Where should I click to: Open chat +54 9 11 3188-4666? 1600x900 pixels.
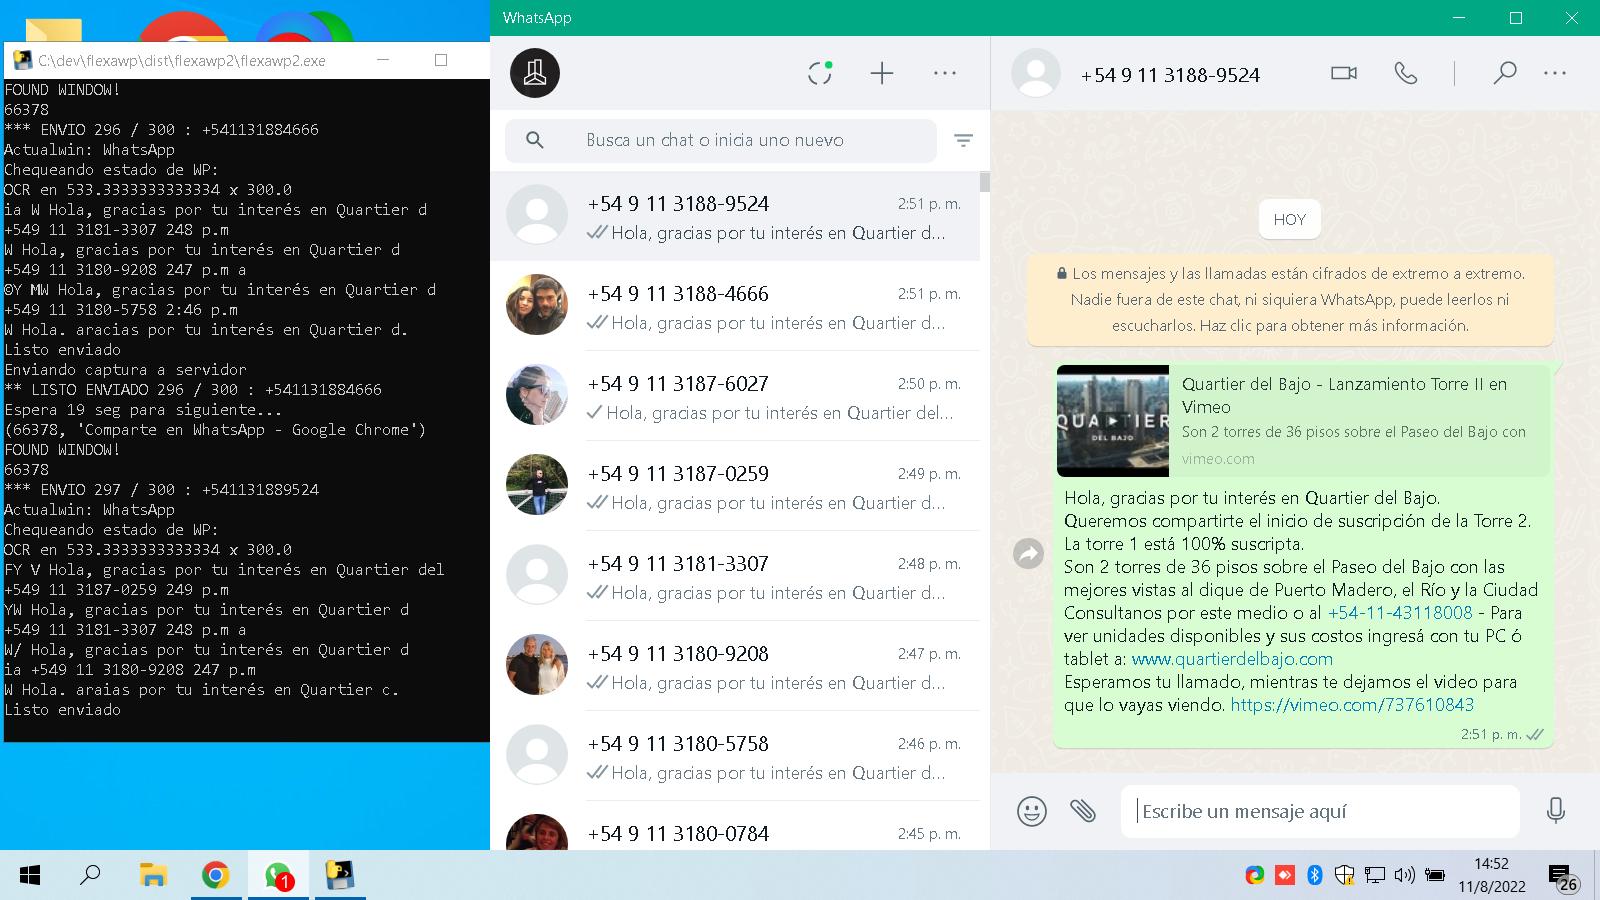click(x=735, y=306)
